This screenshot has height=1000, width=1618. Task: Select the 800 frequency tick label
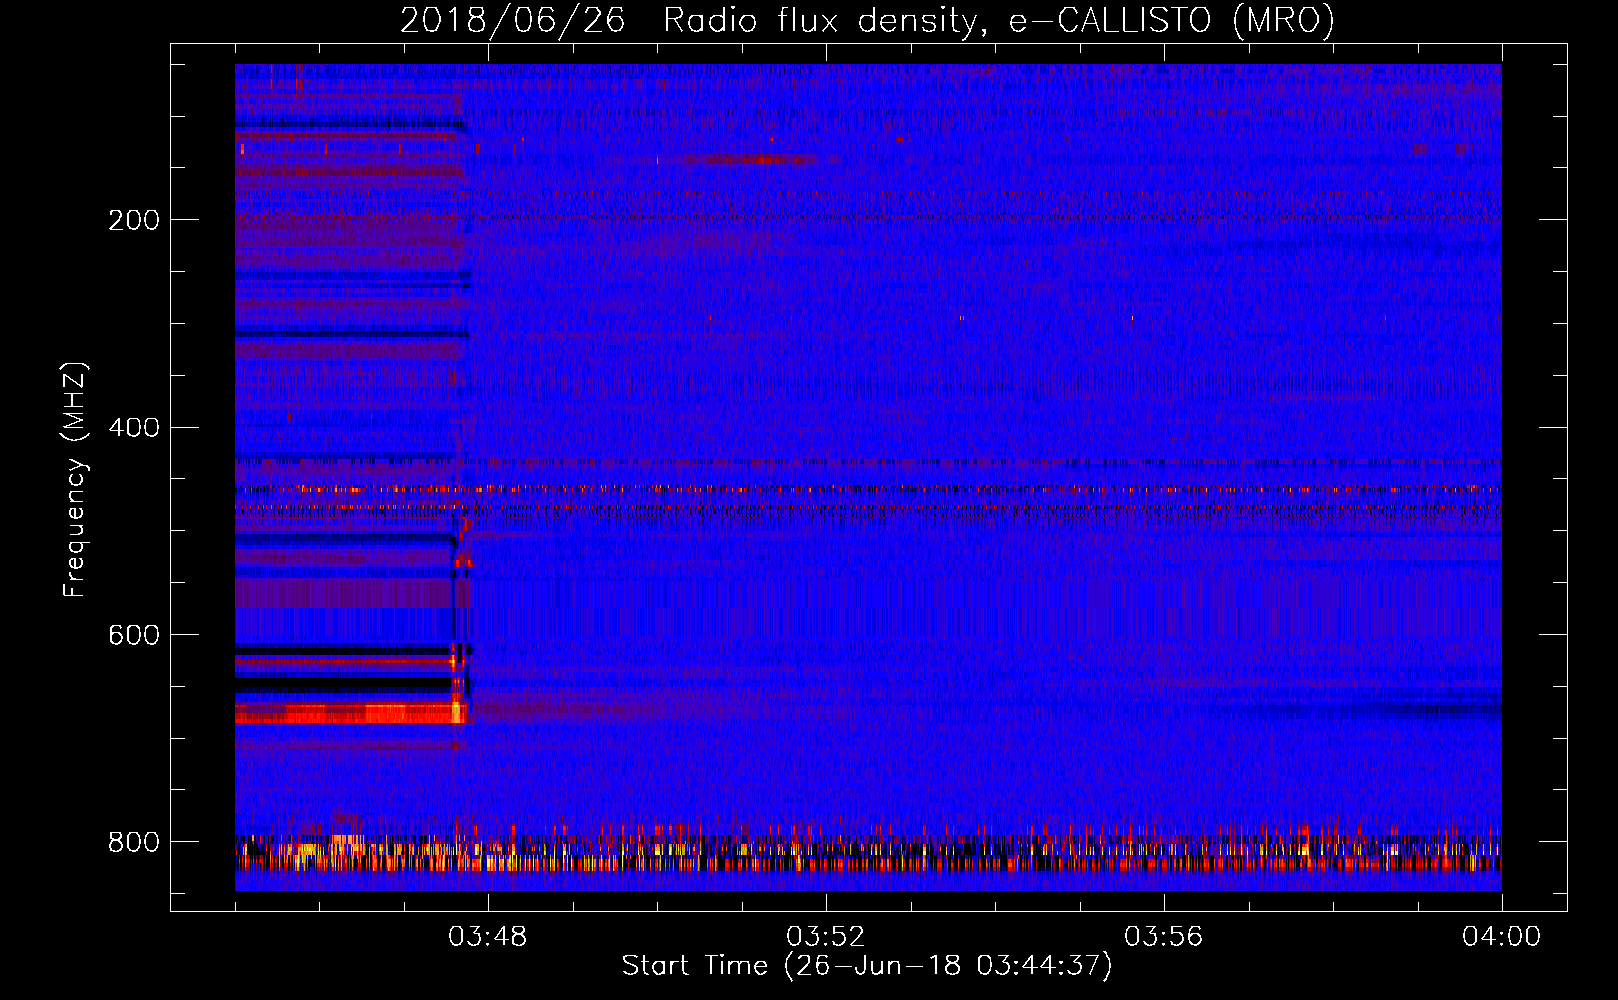click(134, 842)
